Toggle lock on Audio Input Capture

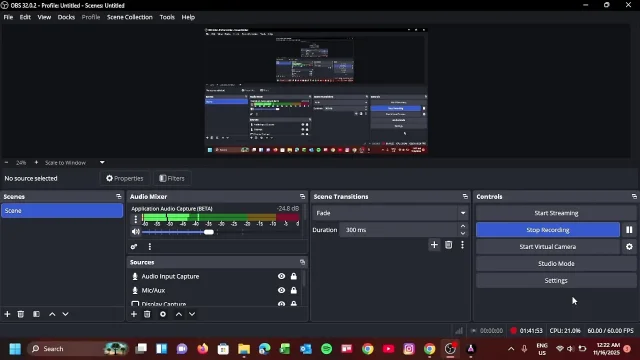293,276
